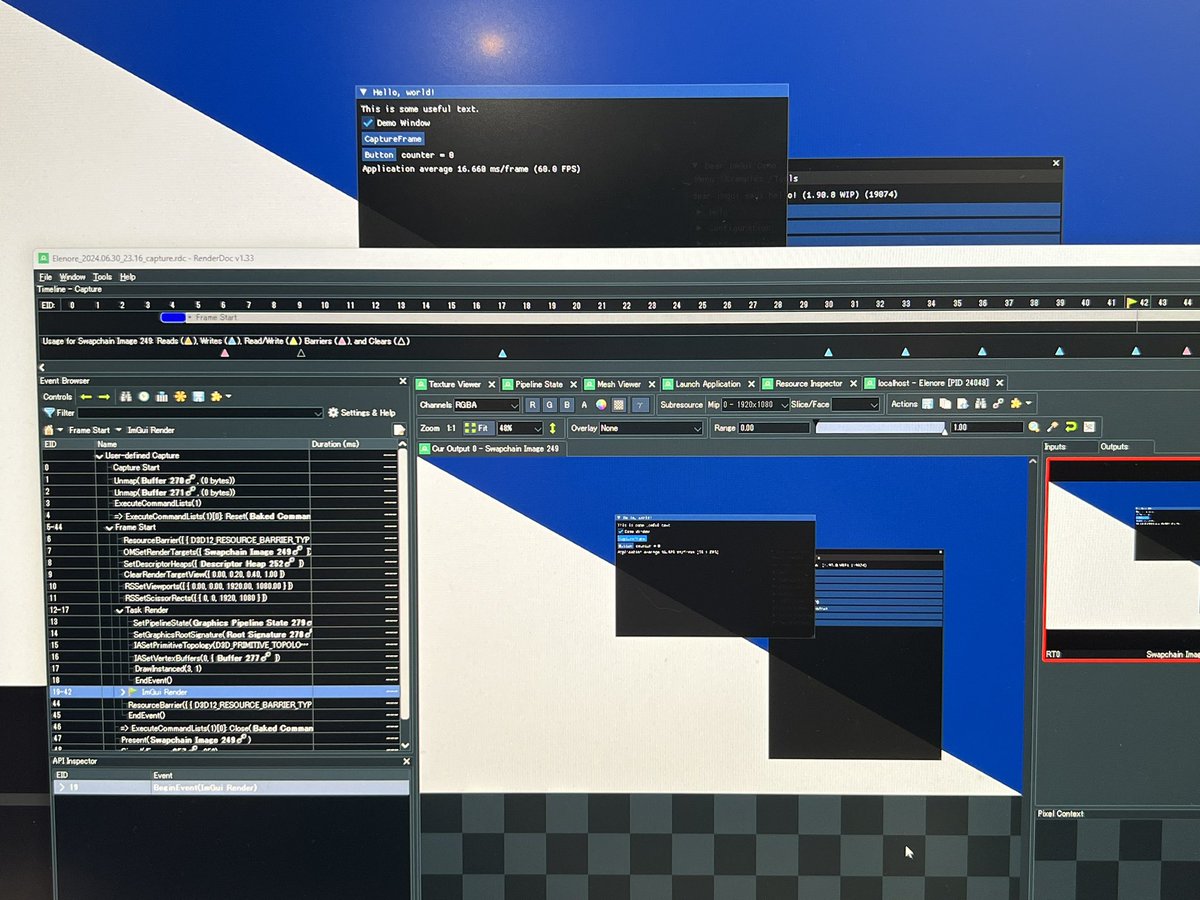Click the clock timing icon in Event Browser
Screen dimensions: 1200x900
point(144,397)
